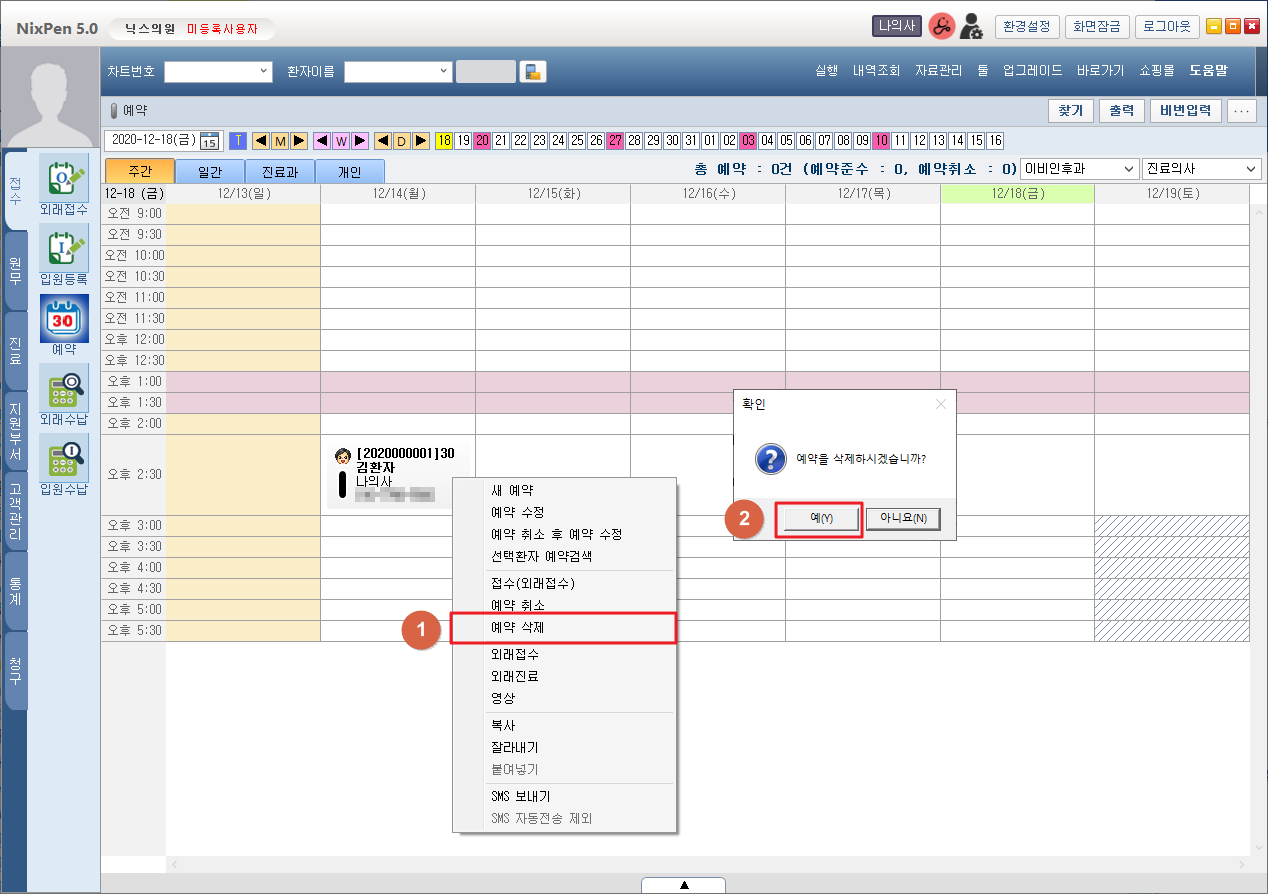
Task: Click the 예약 calendar sidebar icon
Action: click(x=63, y=319)
